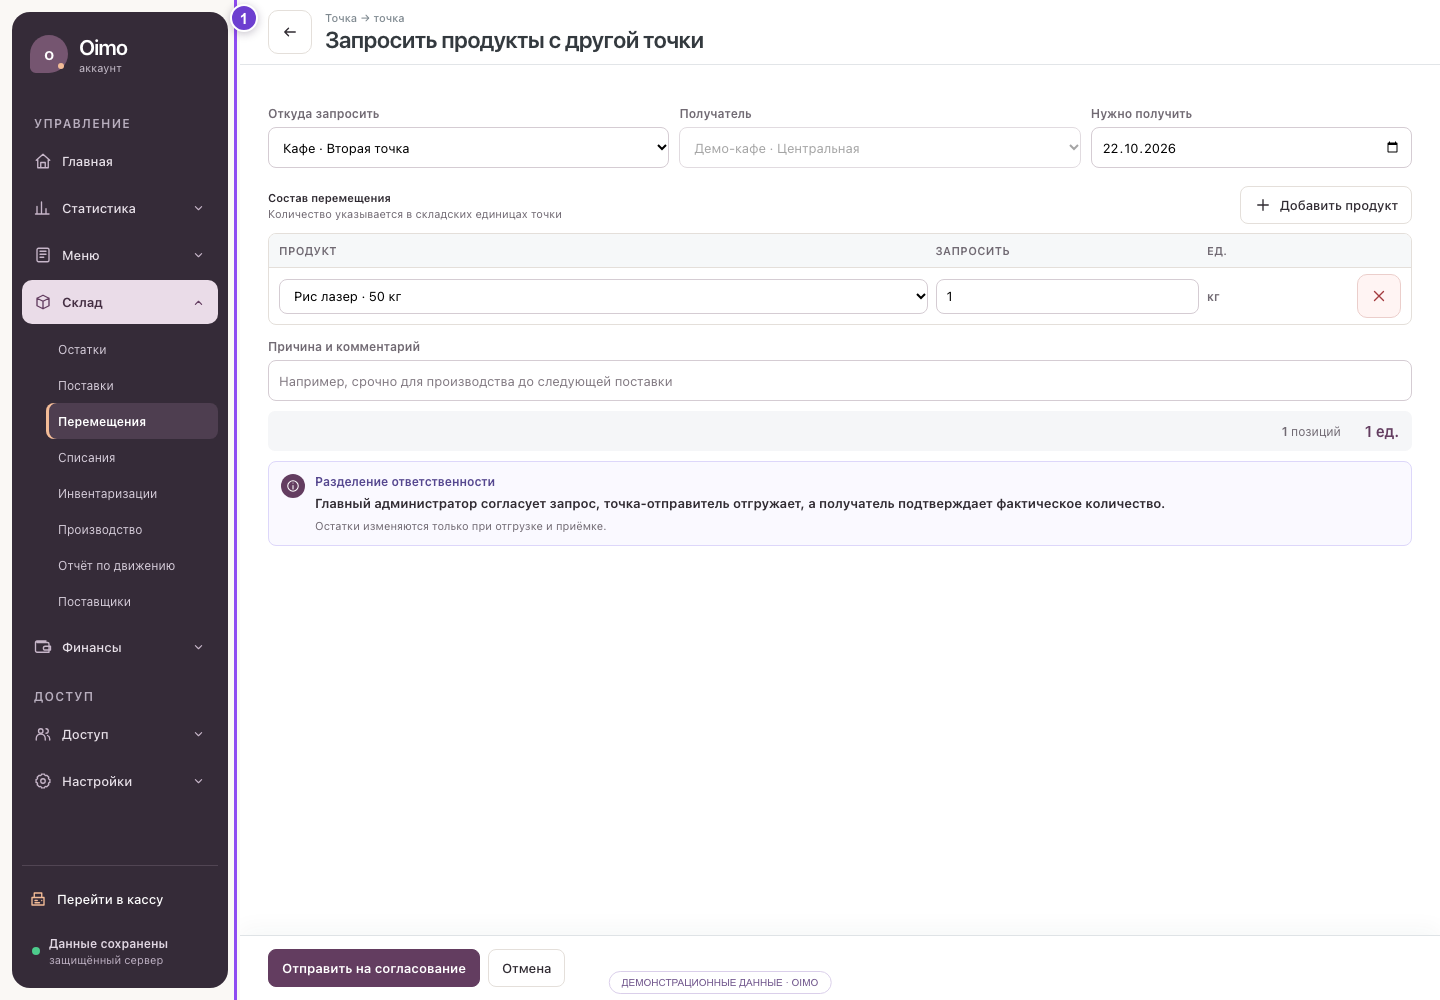This screenshot has height=1000, width=1440.
Task: Click the Главная menu item
Action: click(120, 161)
